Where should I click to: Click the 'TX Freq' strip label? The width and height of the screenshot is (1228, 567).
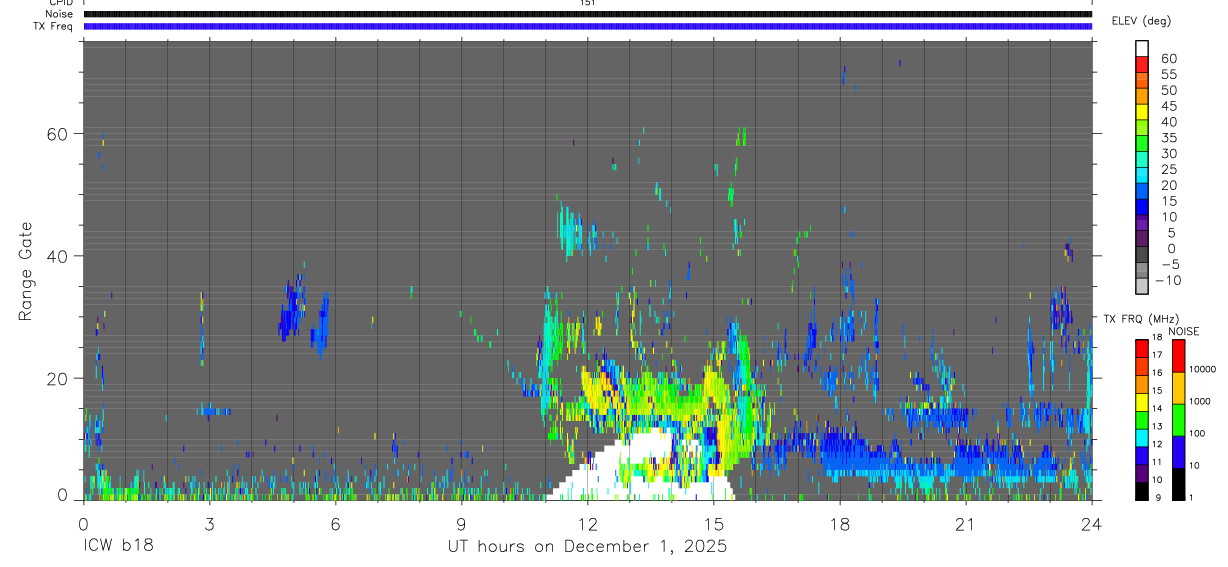pos(53,26)
